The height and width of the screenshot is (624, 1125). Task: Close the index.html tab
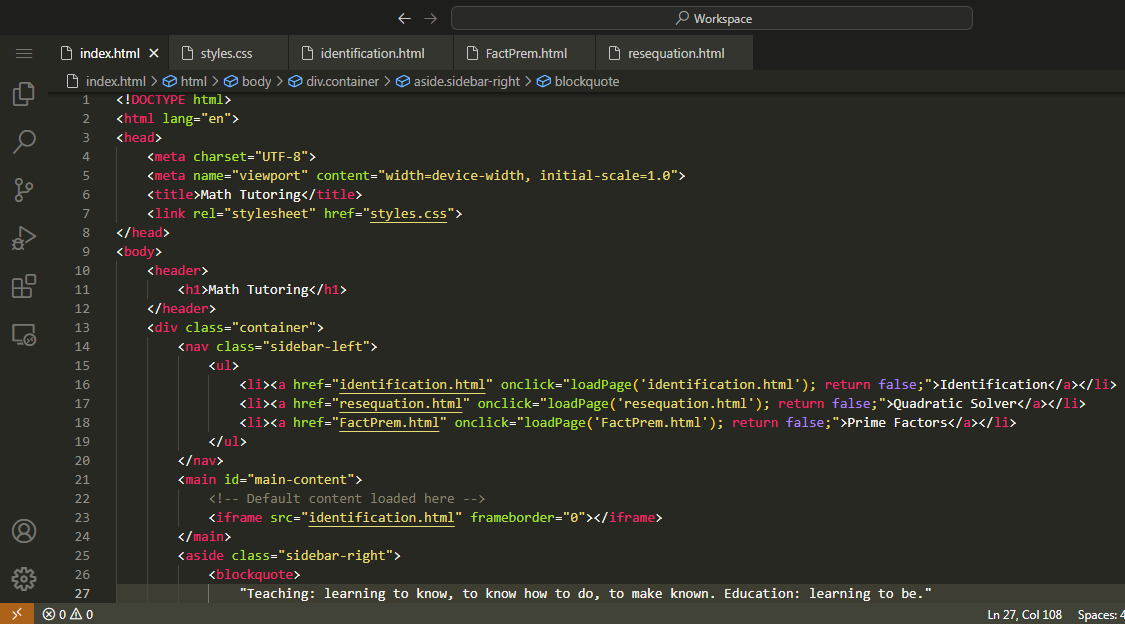coord(154,53)
